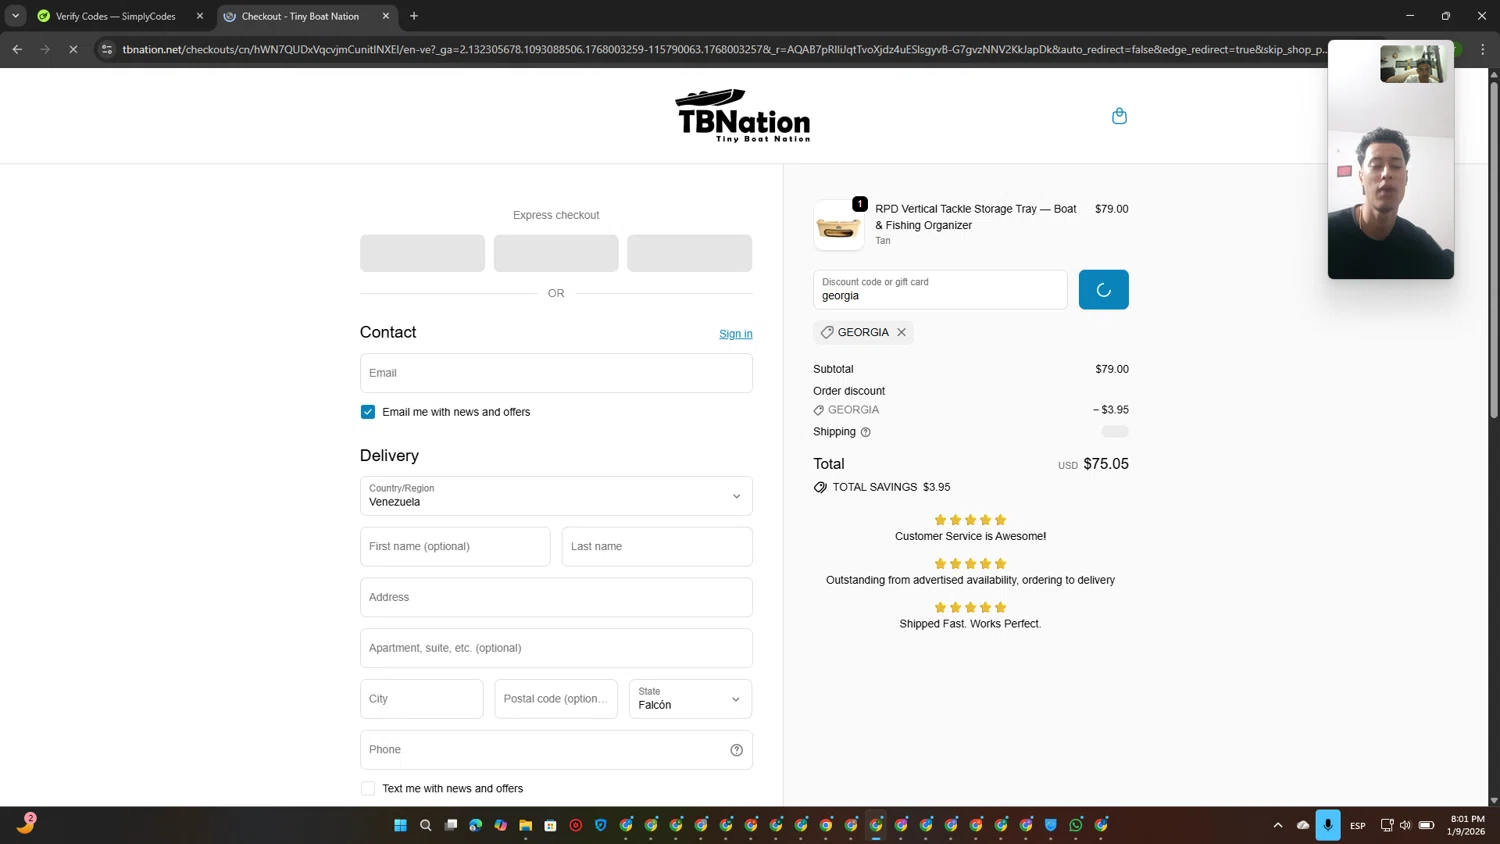Click the microphone tray icon
Image resolution: width=1500 pixels, height=844 pixels.
1328,825
